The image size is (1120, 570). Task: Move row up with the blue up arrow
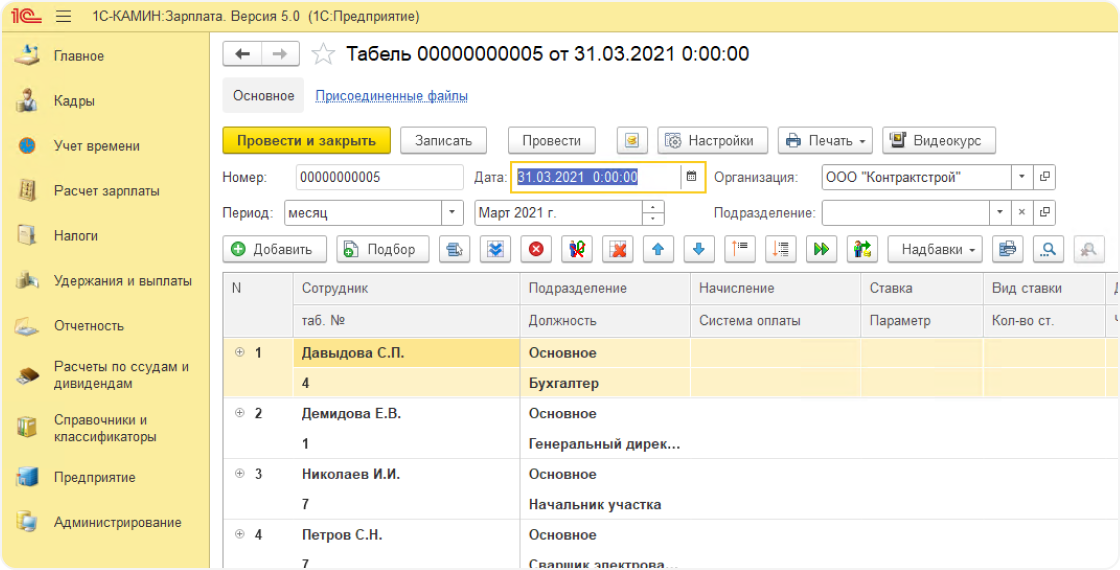pyautogui.click(x=658, y=249)
